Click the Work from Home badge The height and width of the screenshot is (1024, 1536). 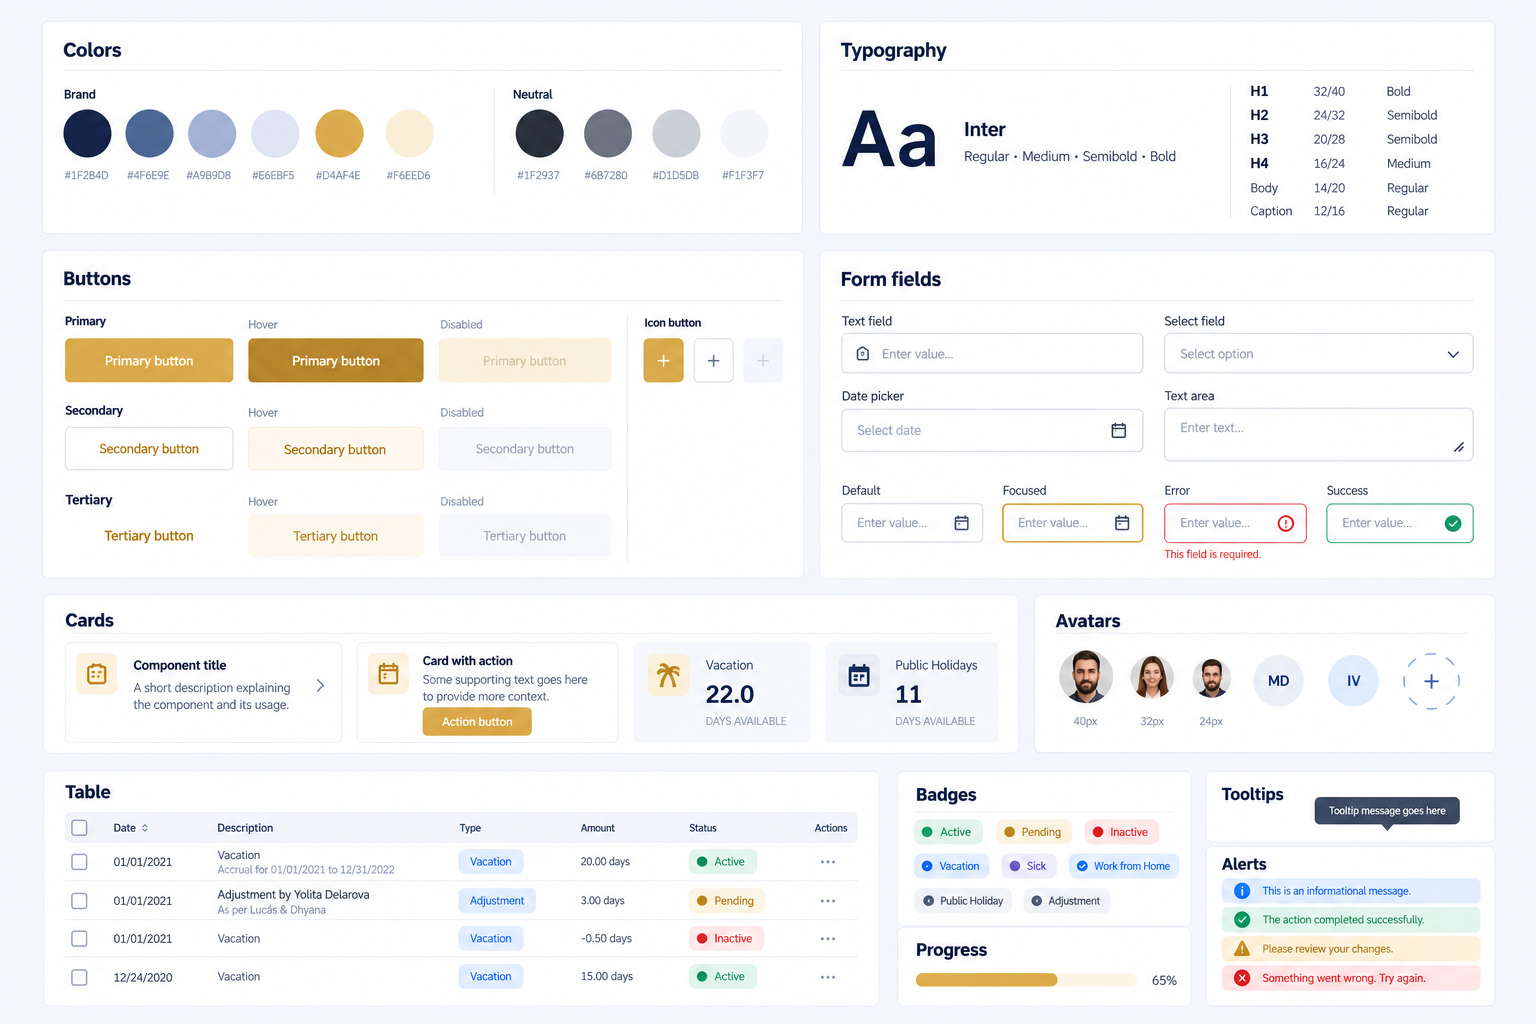1124,866
